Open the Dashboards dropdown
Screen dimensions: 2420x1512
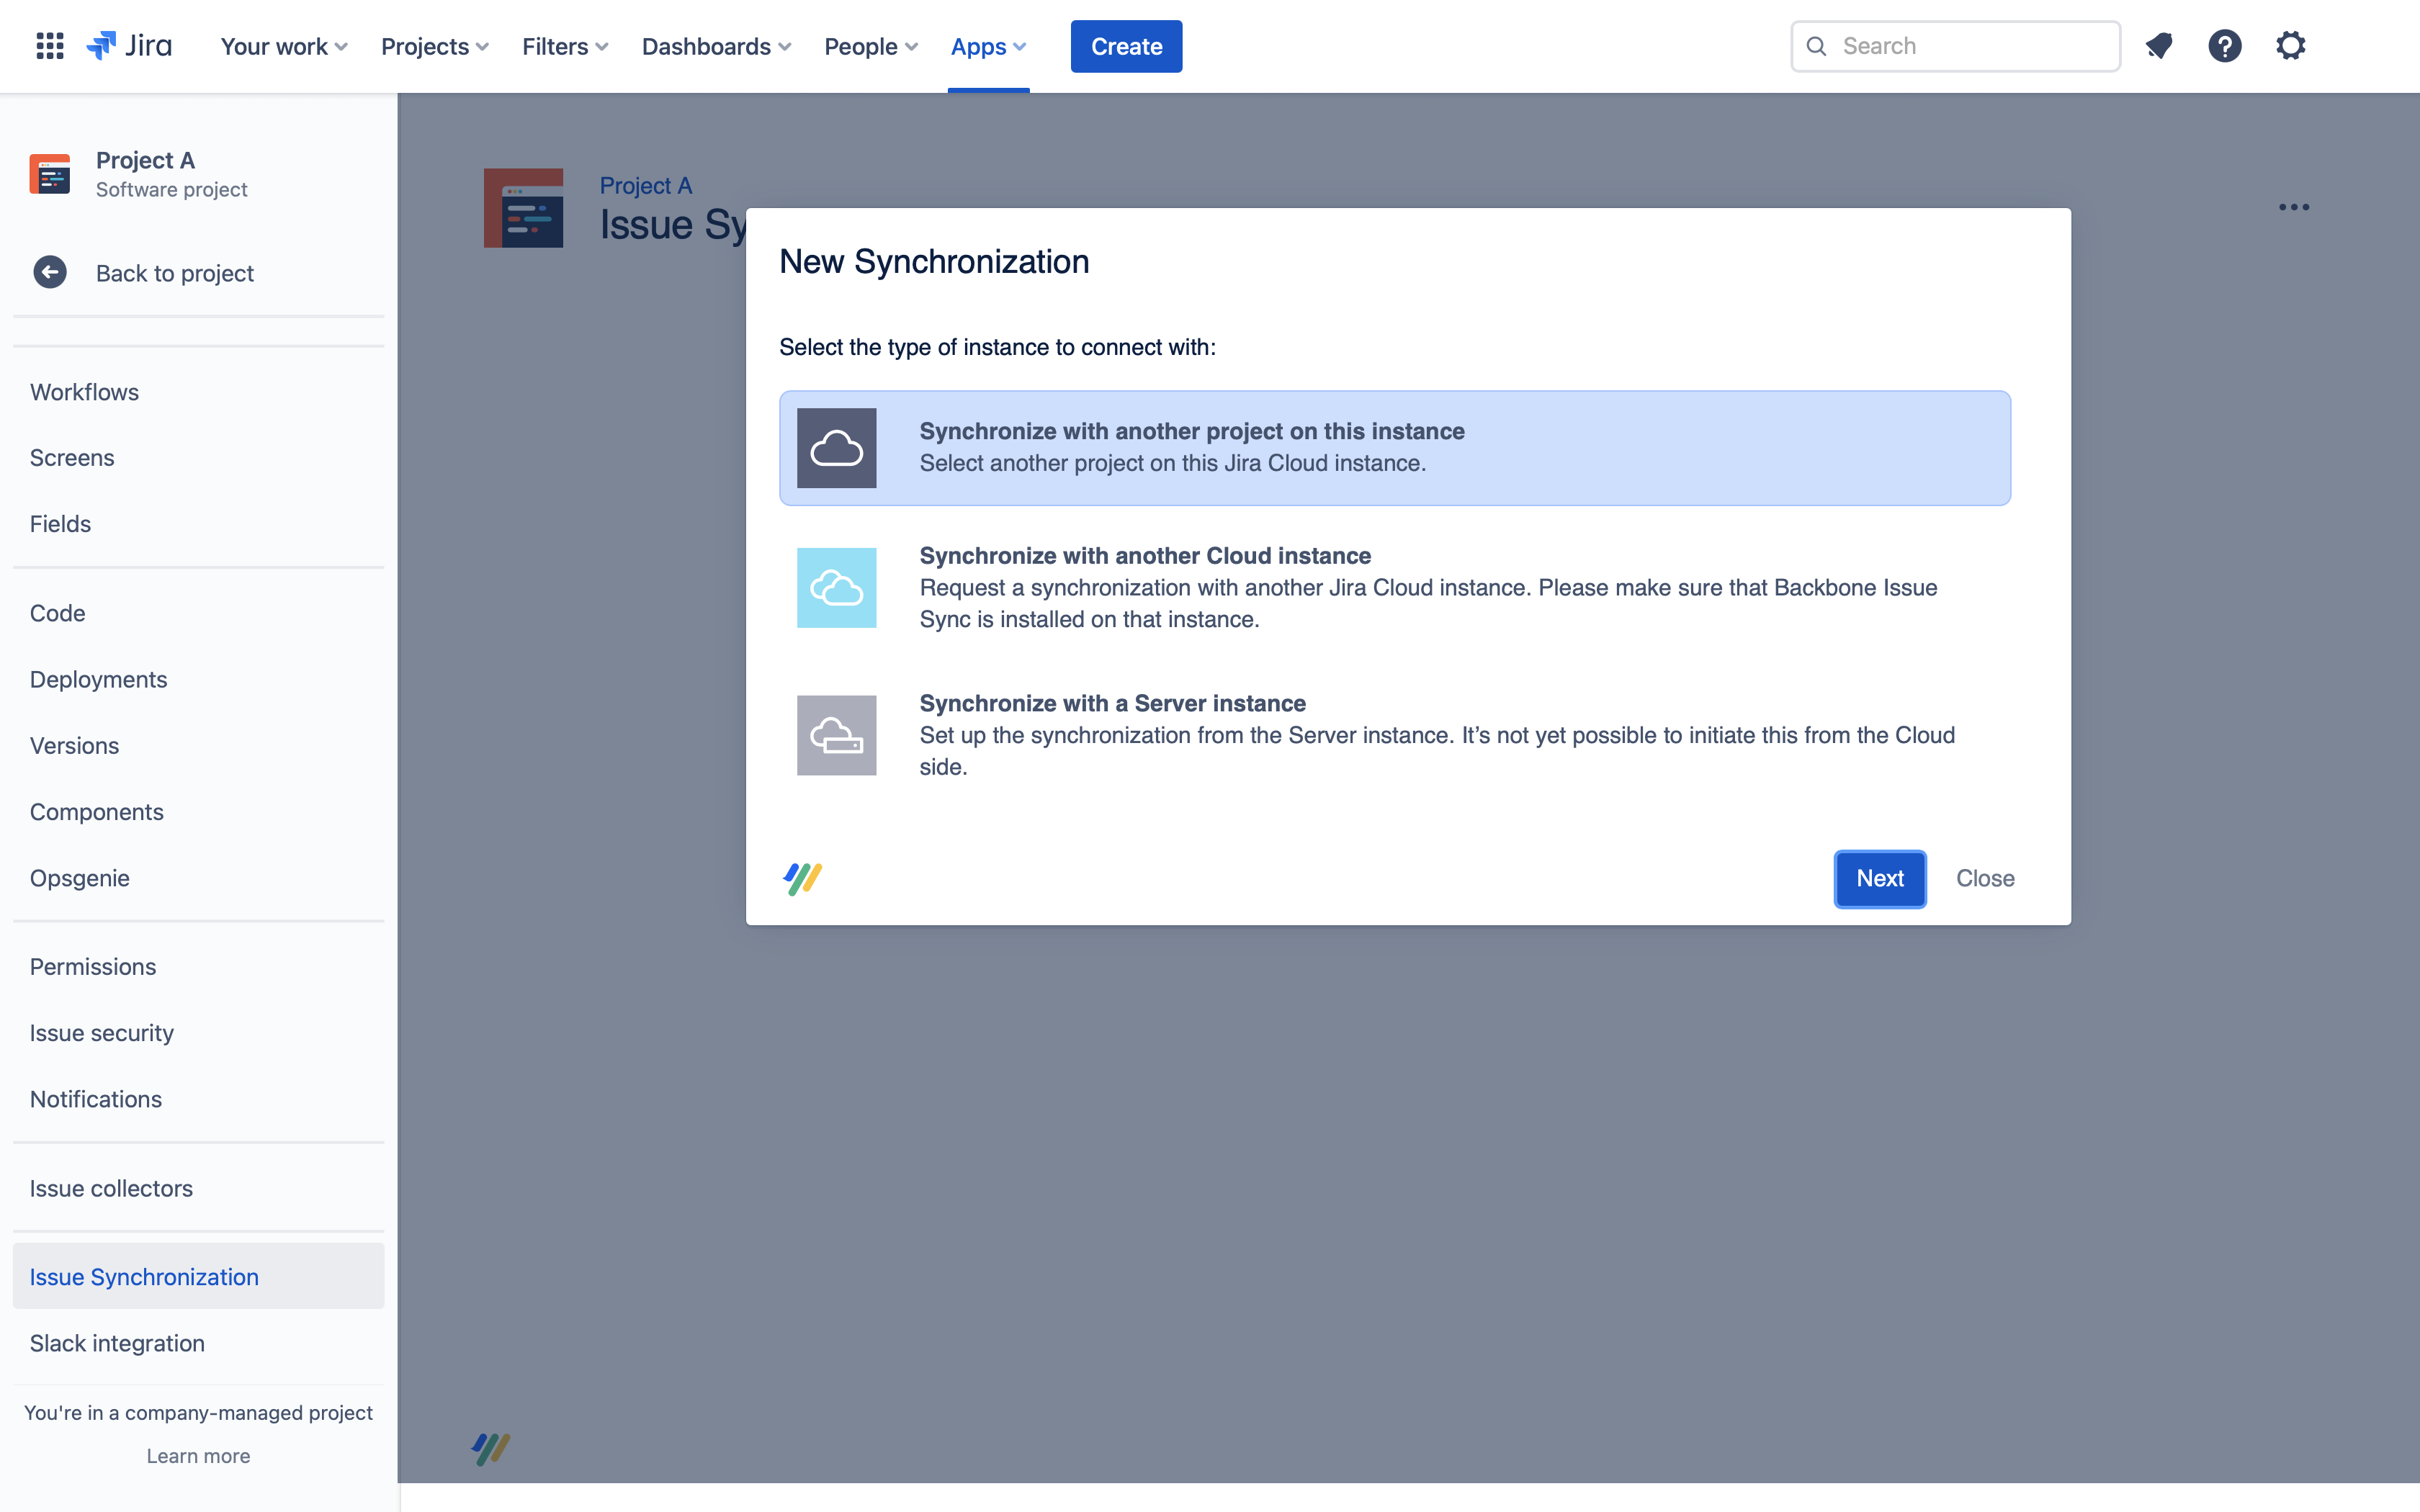click(x=715, y=46)
